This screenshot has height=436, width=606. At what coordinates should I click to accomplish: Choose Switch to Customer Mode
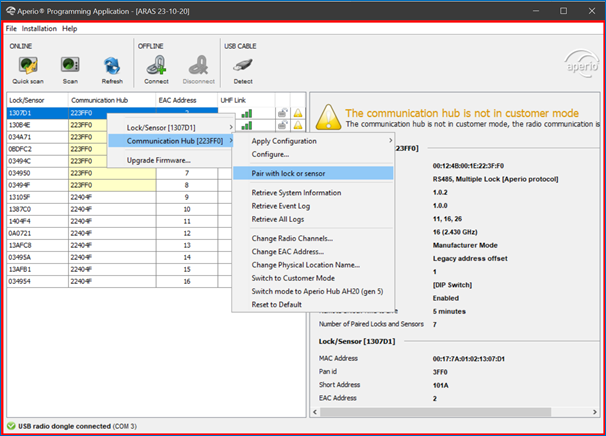(313, 278)
